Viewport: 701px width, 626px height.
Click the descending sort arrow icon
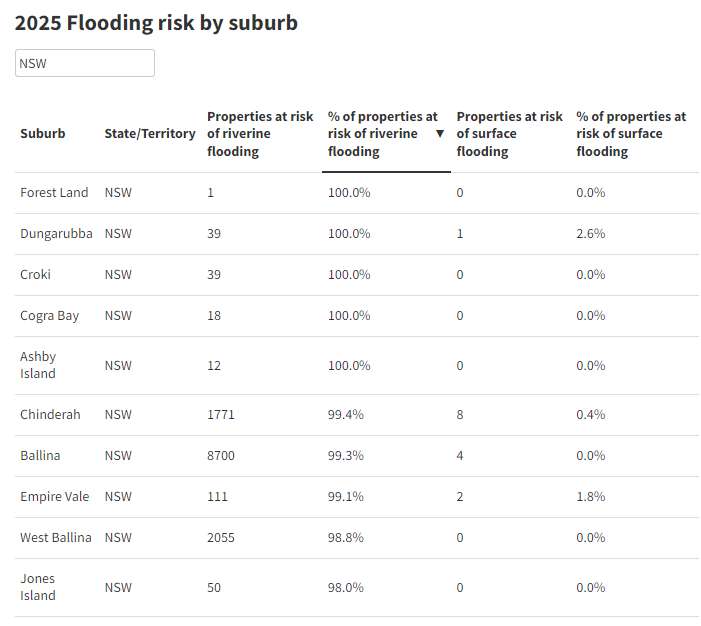(x=440, y=134)
